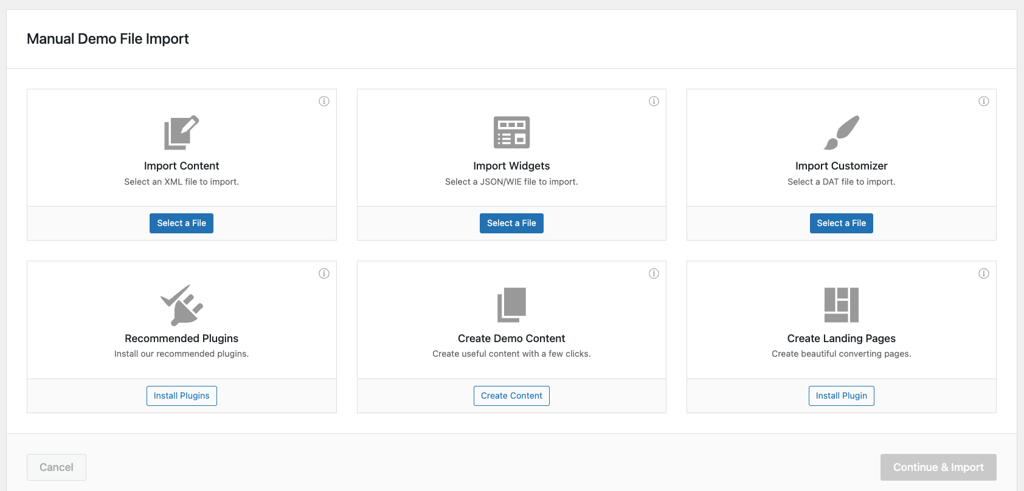Open the info icon in Import Content card
The width and height of the screenshot is (1024, 491).
click(324, 101)
